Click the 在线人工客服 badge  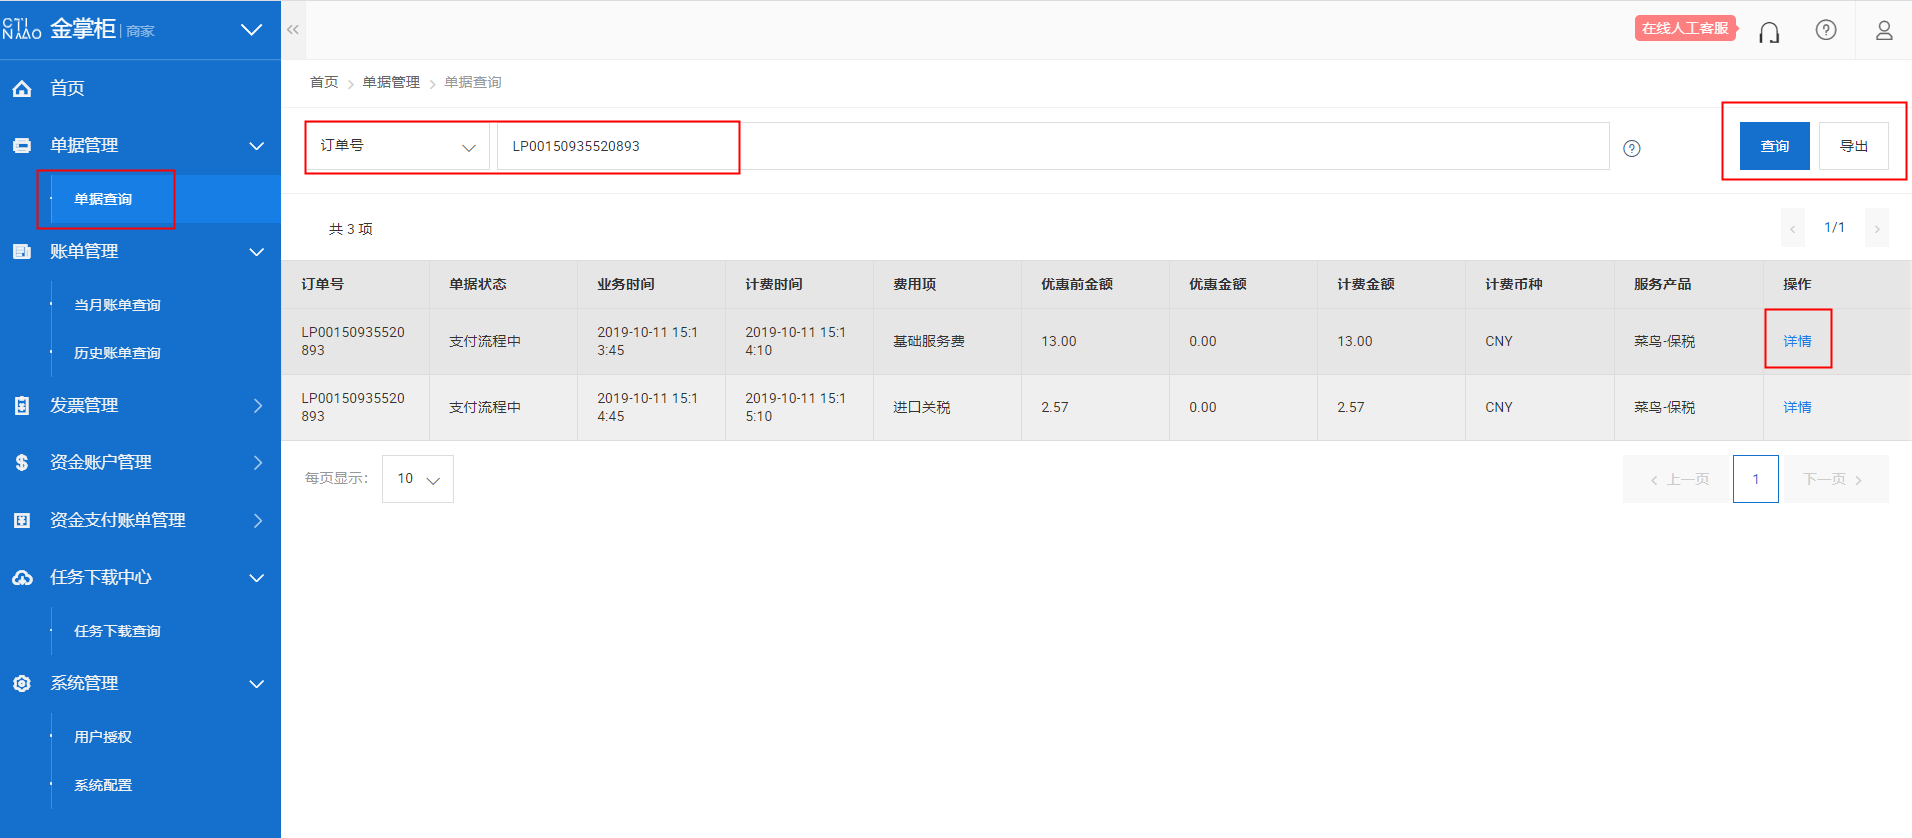click(1685, 28)
